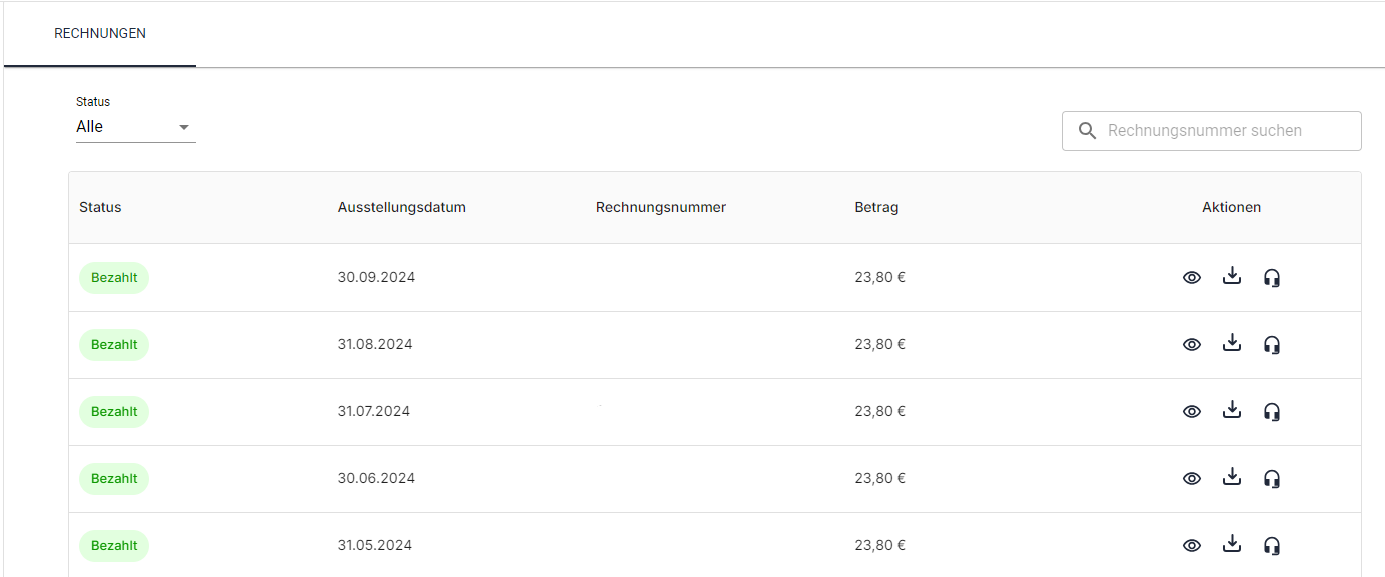Download the invoice dated 31.08.2024
The image size is (1385, 577).
pyautogui.click(x=1232, y=344)
